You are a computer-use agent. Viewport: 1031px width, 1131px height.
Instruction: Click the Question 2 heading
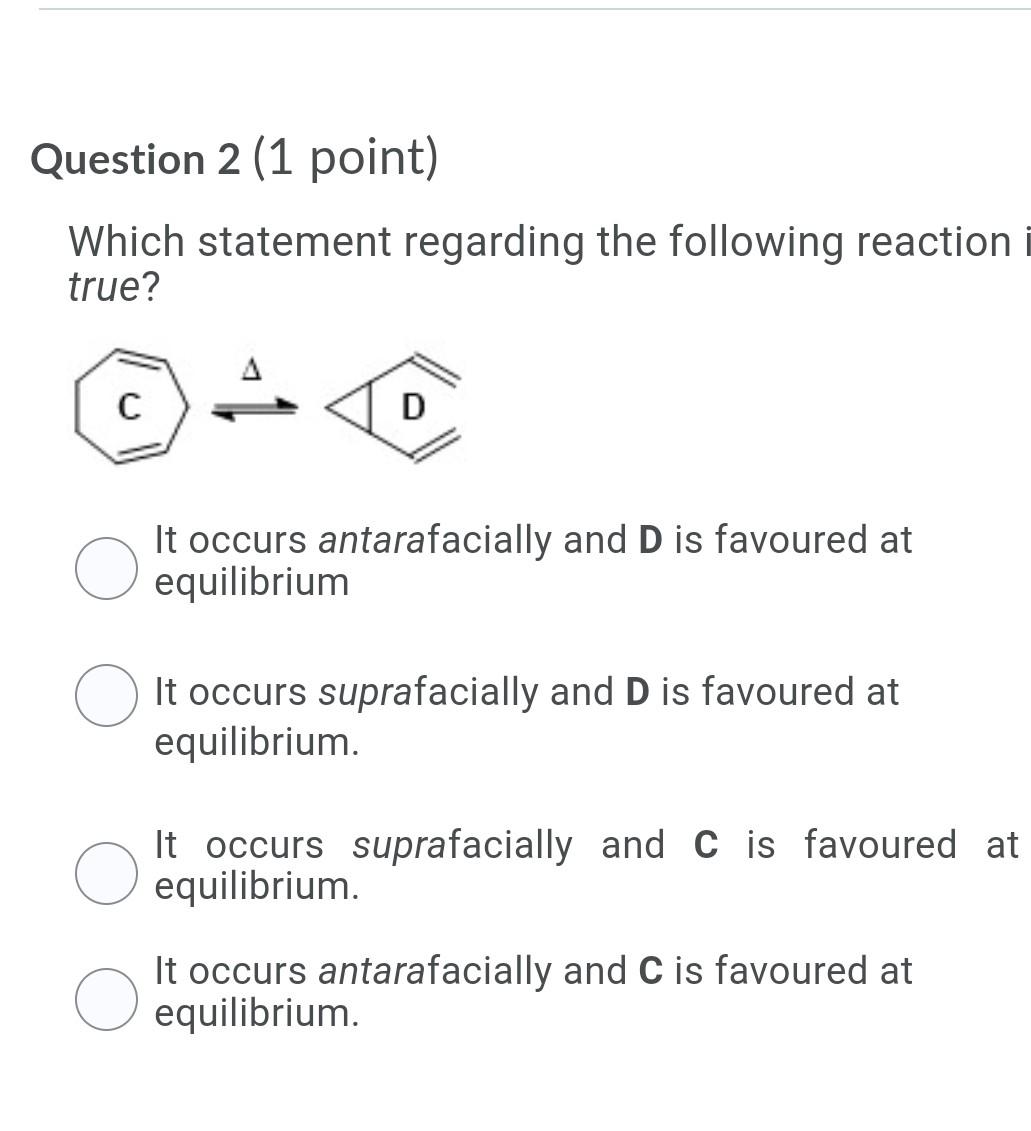135,159
